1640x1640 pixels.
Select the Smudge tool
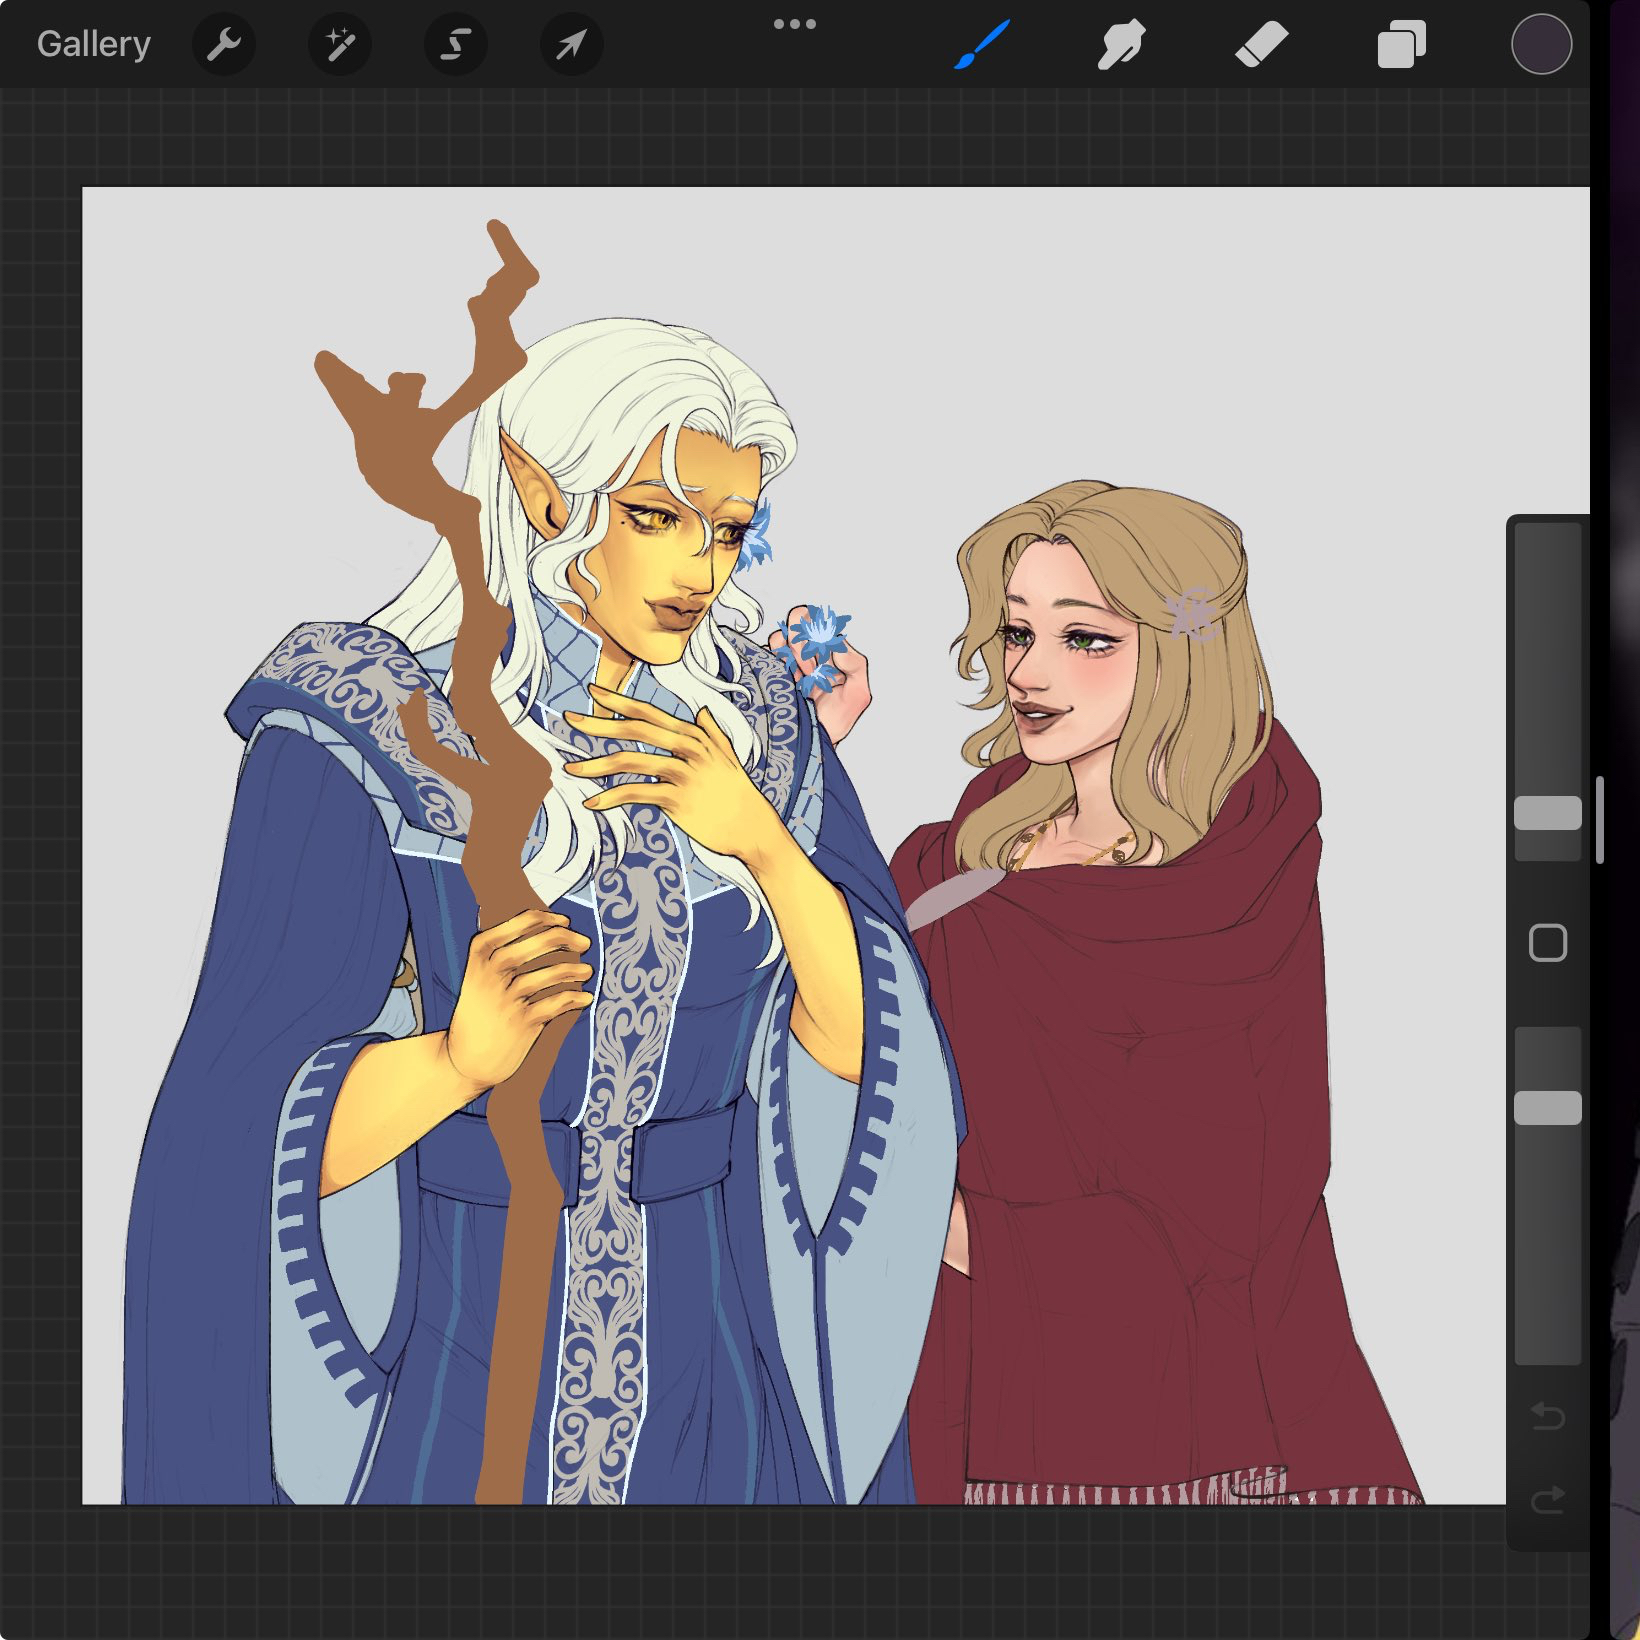pos(1121,45)
